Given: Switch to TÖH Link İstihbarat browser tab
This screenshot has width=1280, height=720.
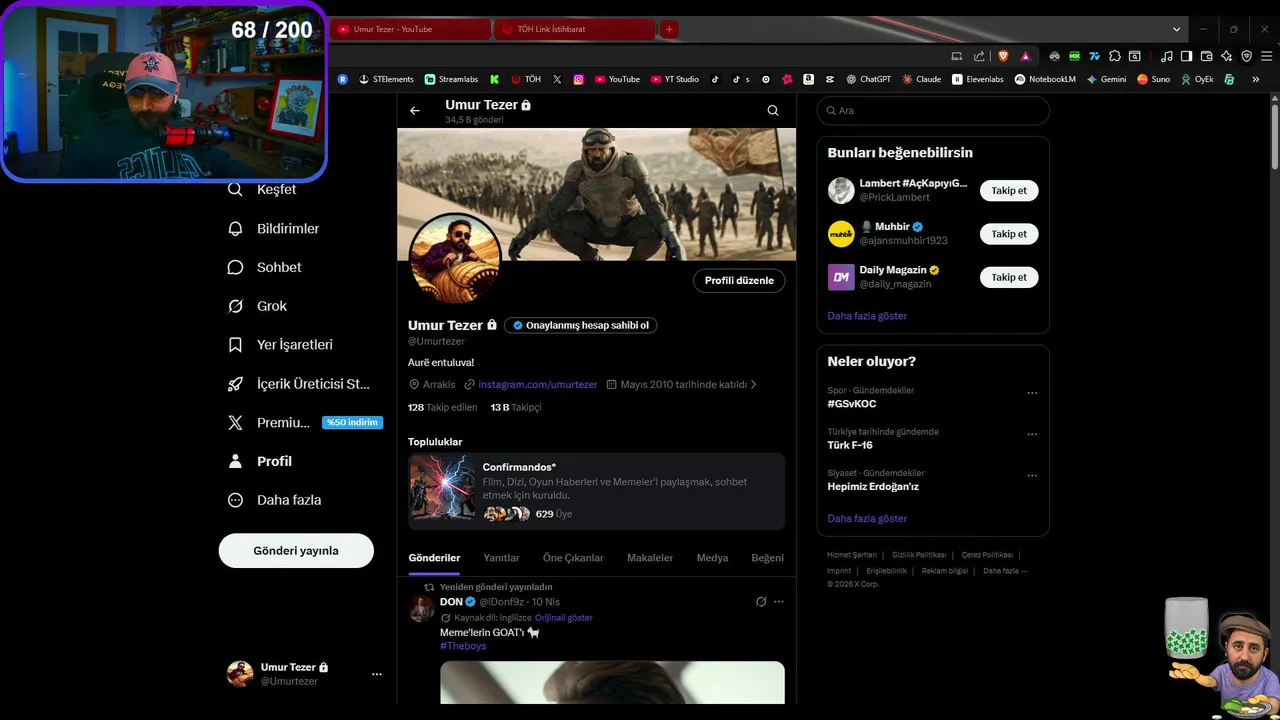Looking at the screenshot, I should 575,29.
